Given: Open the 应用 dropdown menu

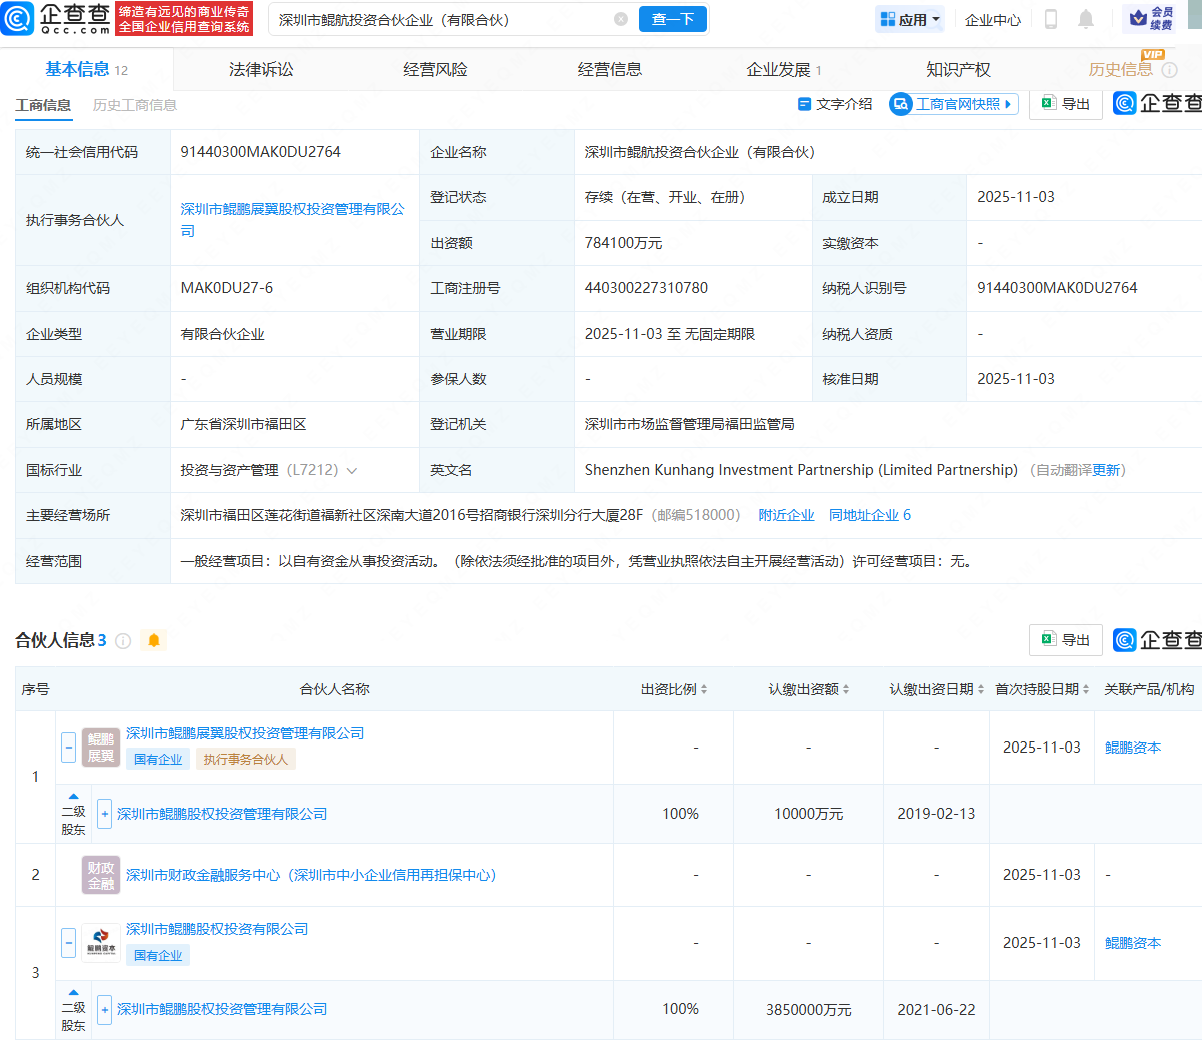Looking at the screenshot, I should pyautogui.click(x=910, y=19).
